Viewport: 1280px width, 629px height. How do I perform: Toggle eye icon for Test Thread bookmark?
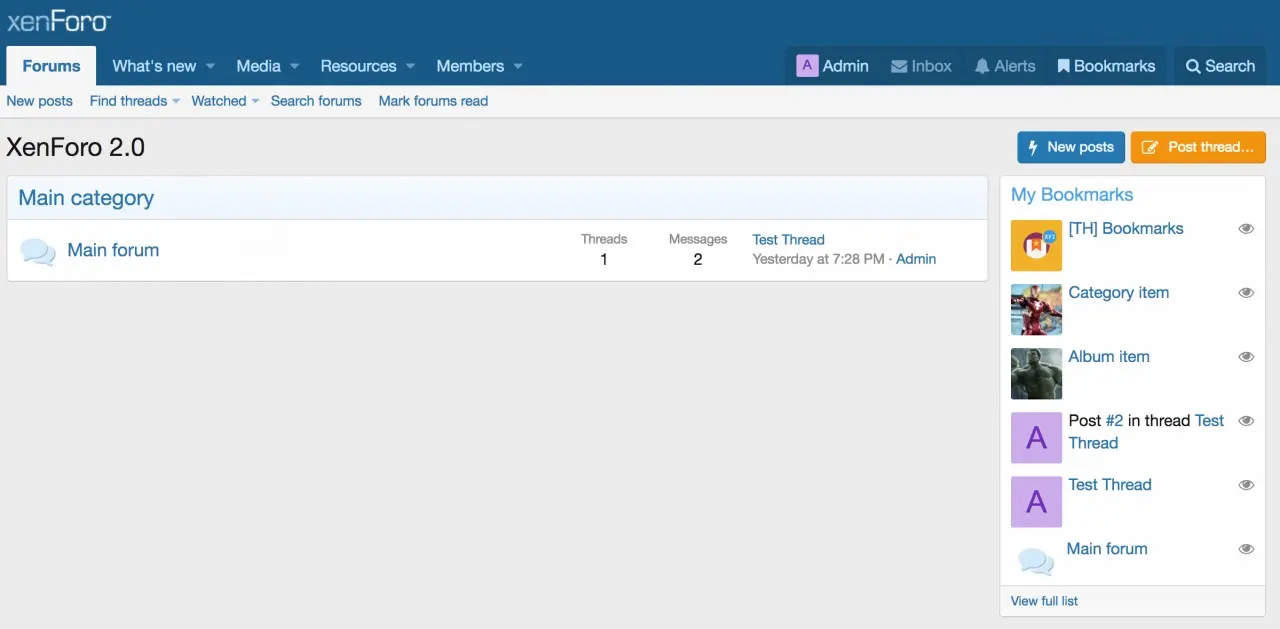click(x=1246, y=485)
